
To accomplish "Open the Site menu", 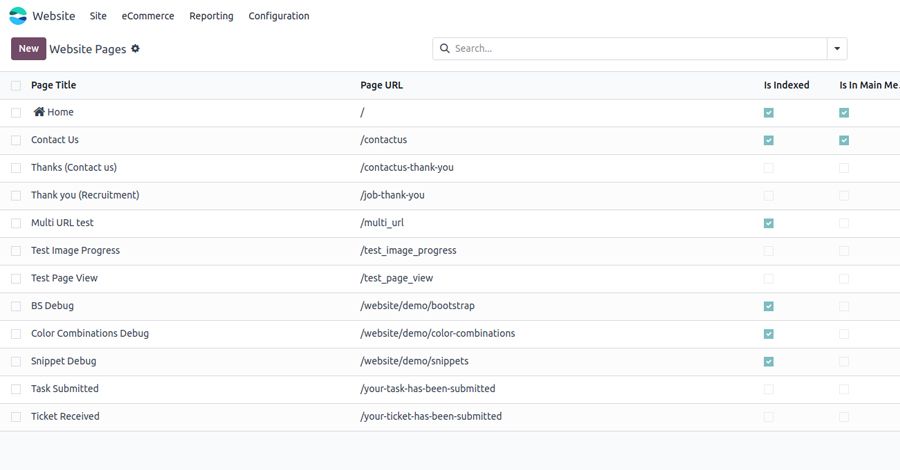I will [98, 16].
